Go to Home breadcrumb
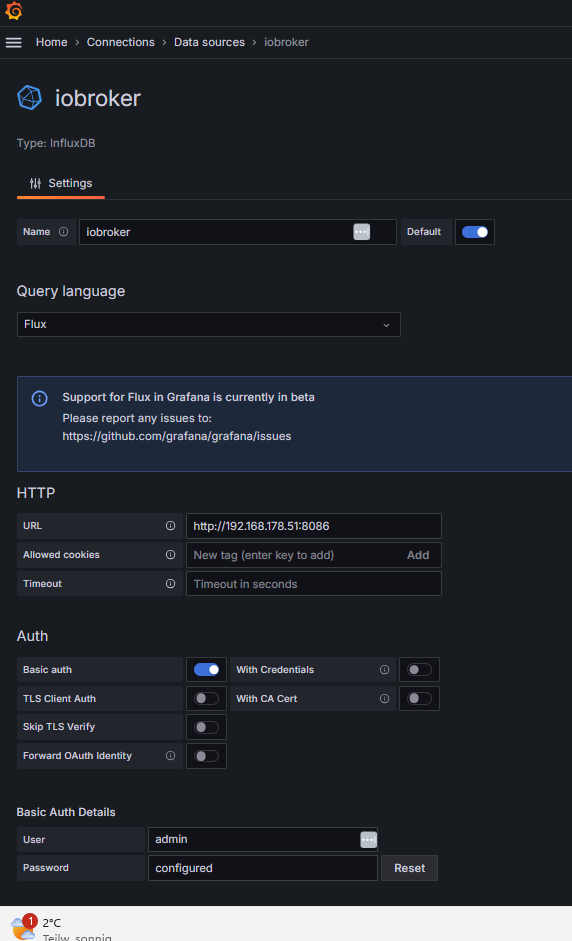The width and height of the screenshot is (572, 941). point(52,43)
